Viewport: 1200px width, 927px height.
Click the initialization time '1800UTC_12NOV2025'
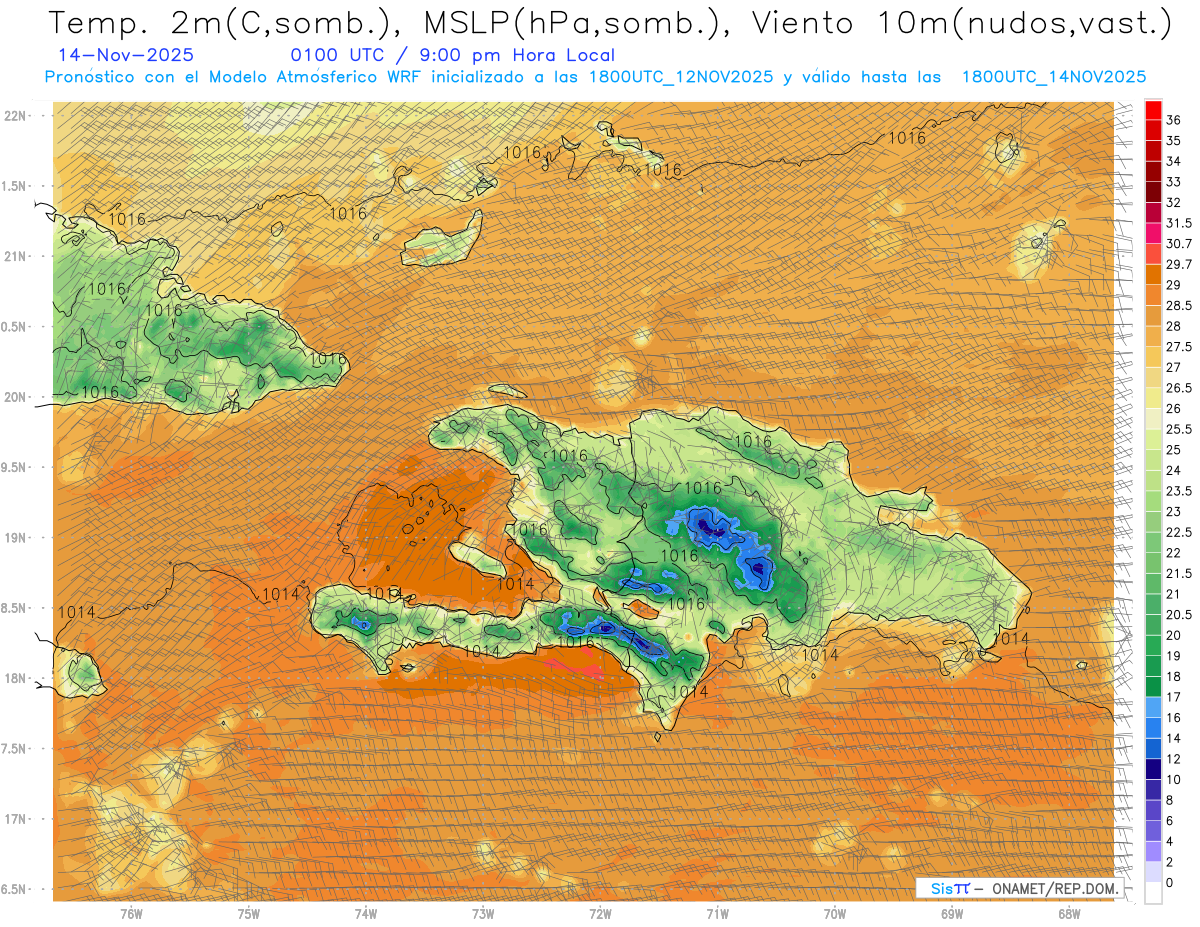point(682,77)
